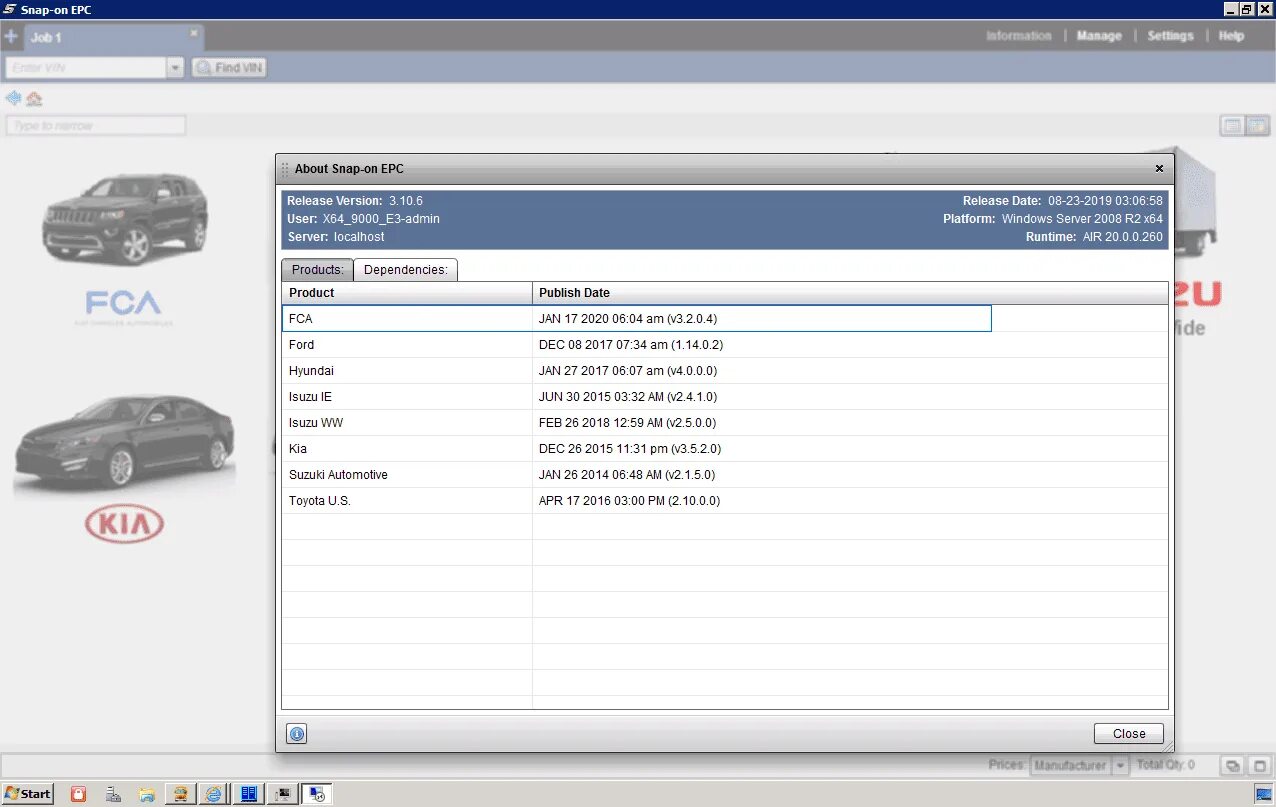
Task: Click the Runtime AIR 20.0.0.260 text
Action: click(x=1094, y=237)
